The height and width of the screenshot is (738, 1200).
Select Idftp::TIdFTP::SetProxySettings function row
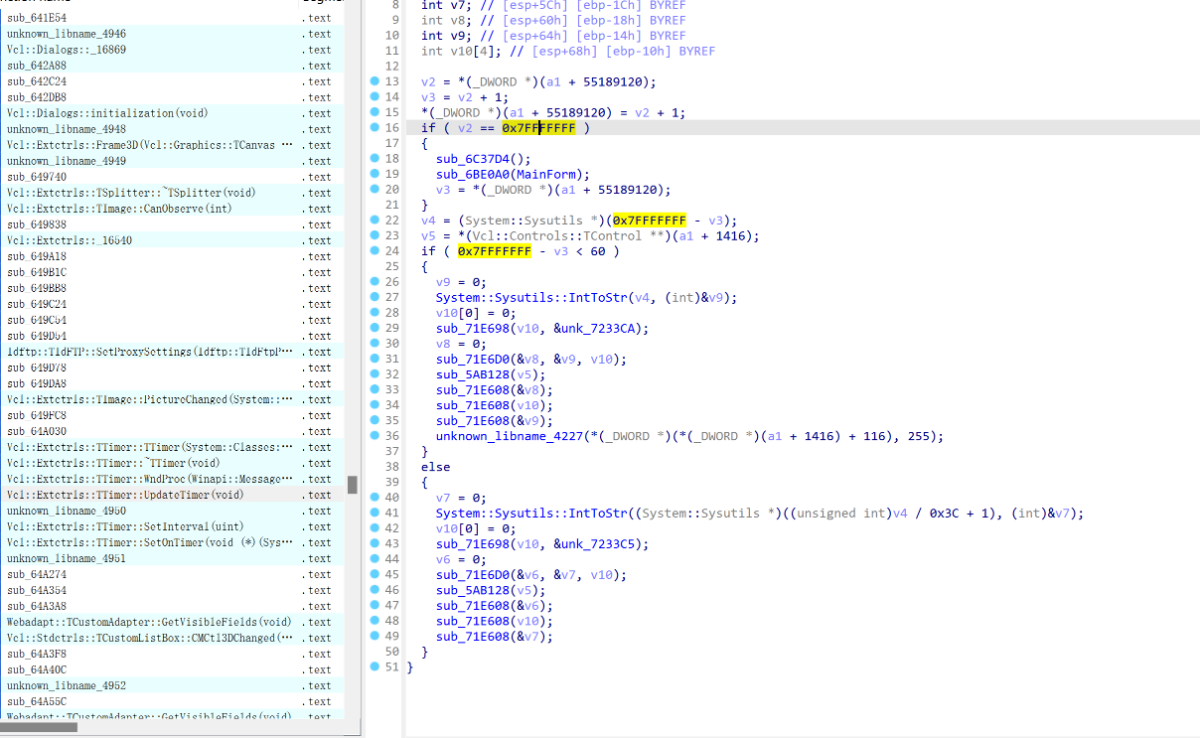(172, 352)
